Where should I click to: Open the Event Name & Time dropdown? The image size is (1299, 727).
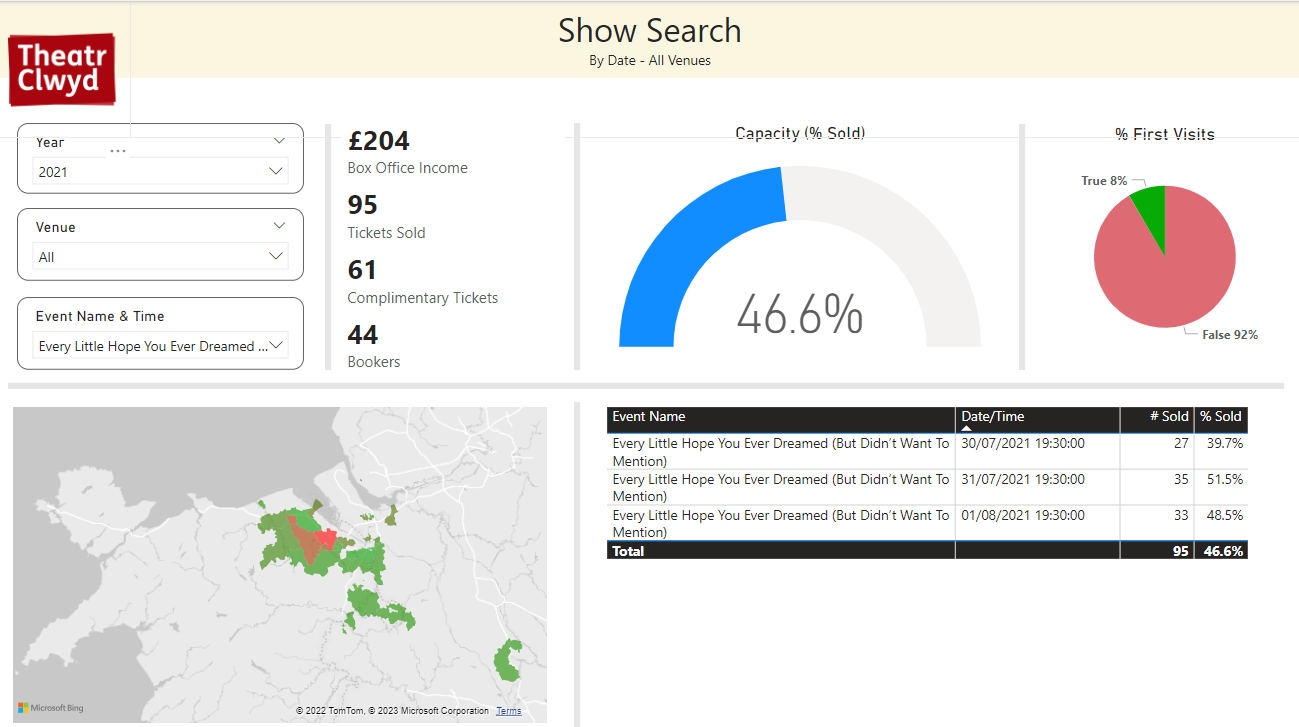coord(160,346)
